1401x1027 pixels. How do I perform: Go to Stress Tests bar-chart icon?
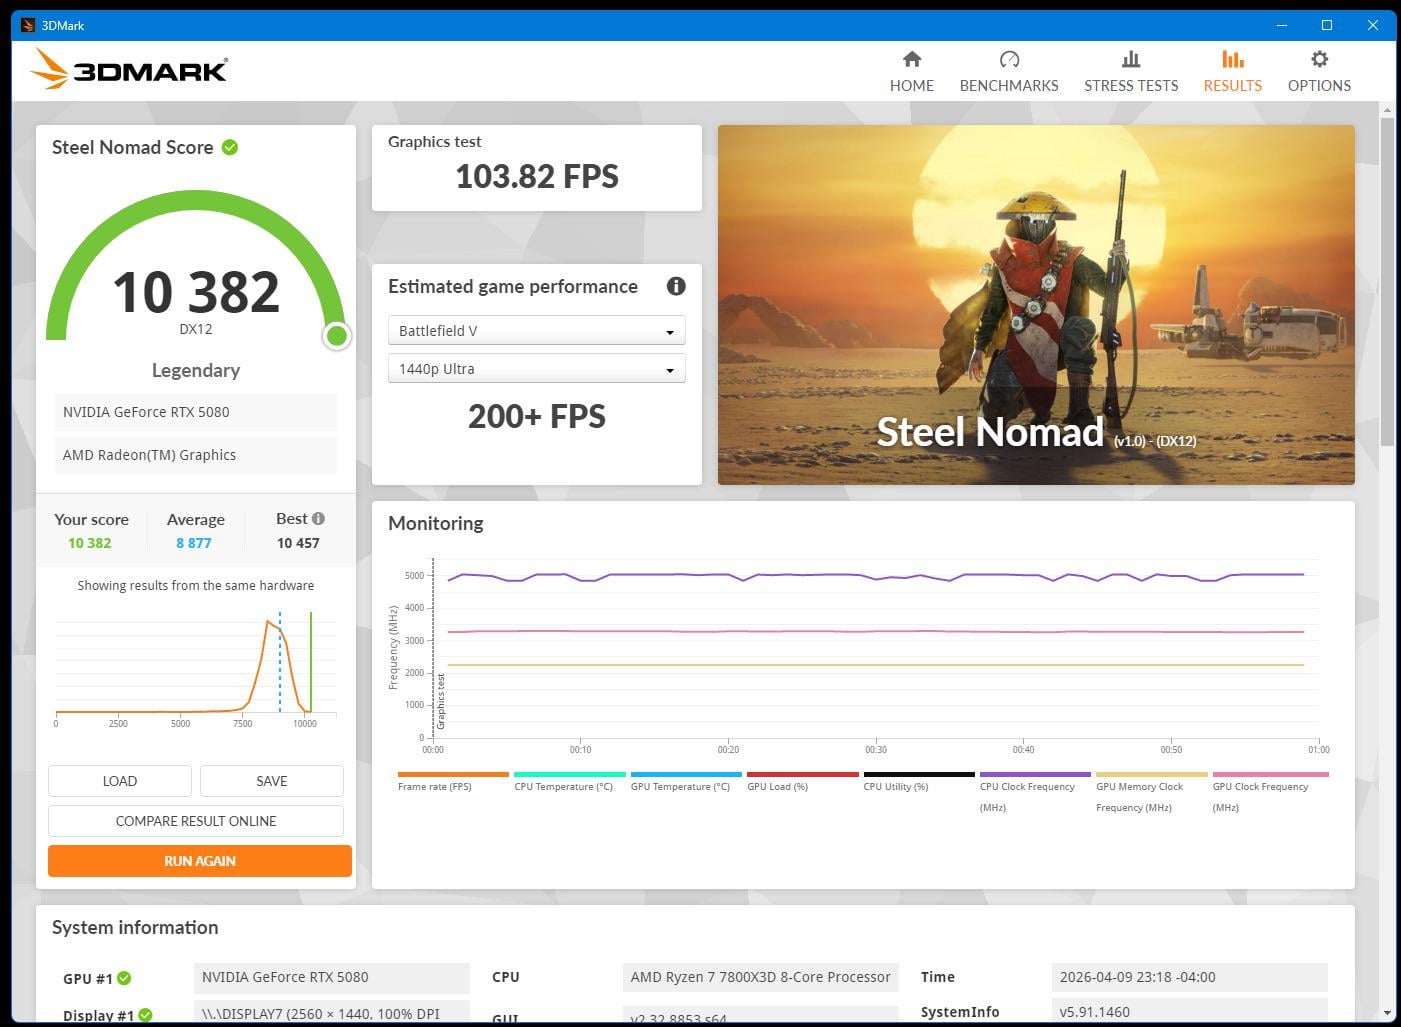click(x=1131, y=60)
